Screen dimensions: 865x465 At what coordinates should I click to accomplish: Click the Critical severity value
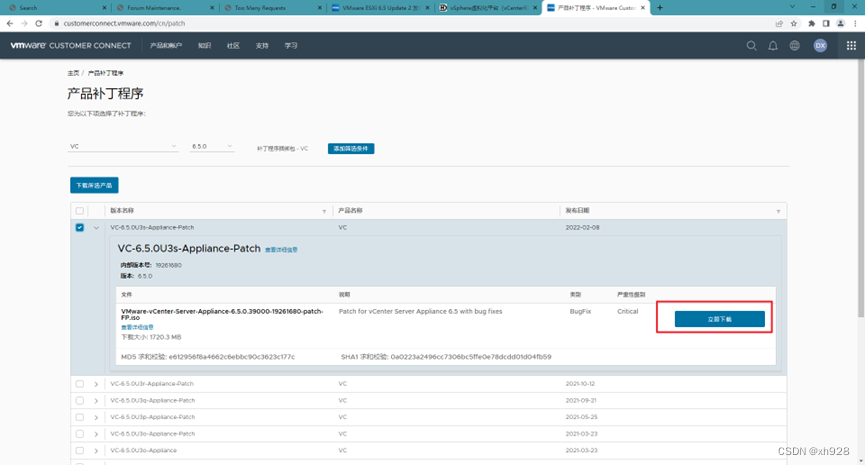click(628, 312)
